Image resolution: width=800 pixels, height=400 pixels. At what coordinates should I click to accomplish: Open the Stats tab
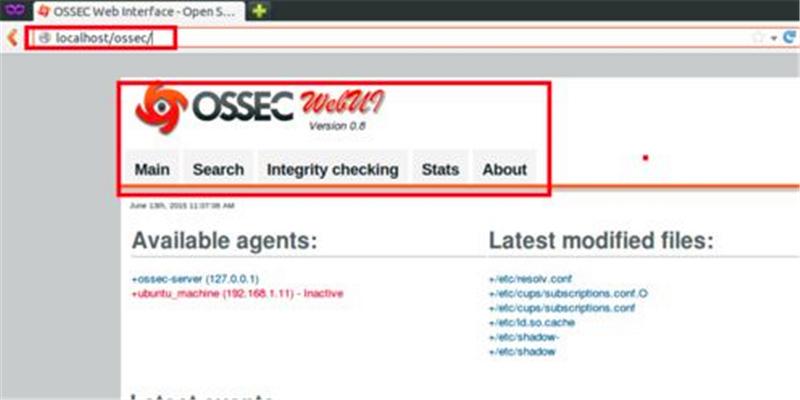pos(440,169)
